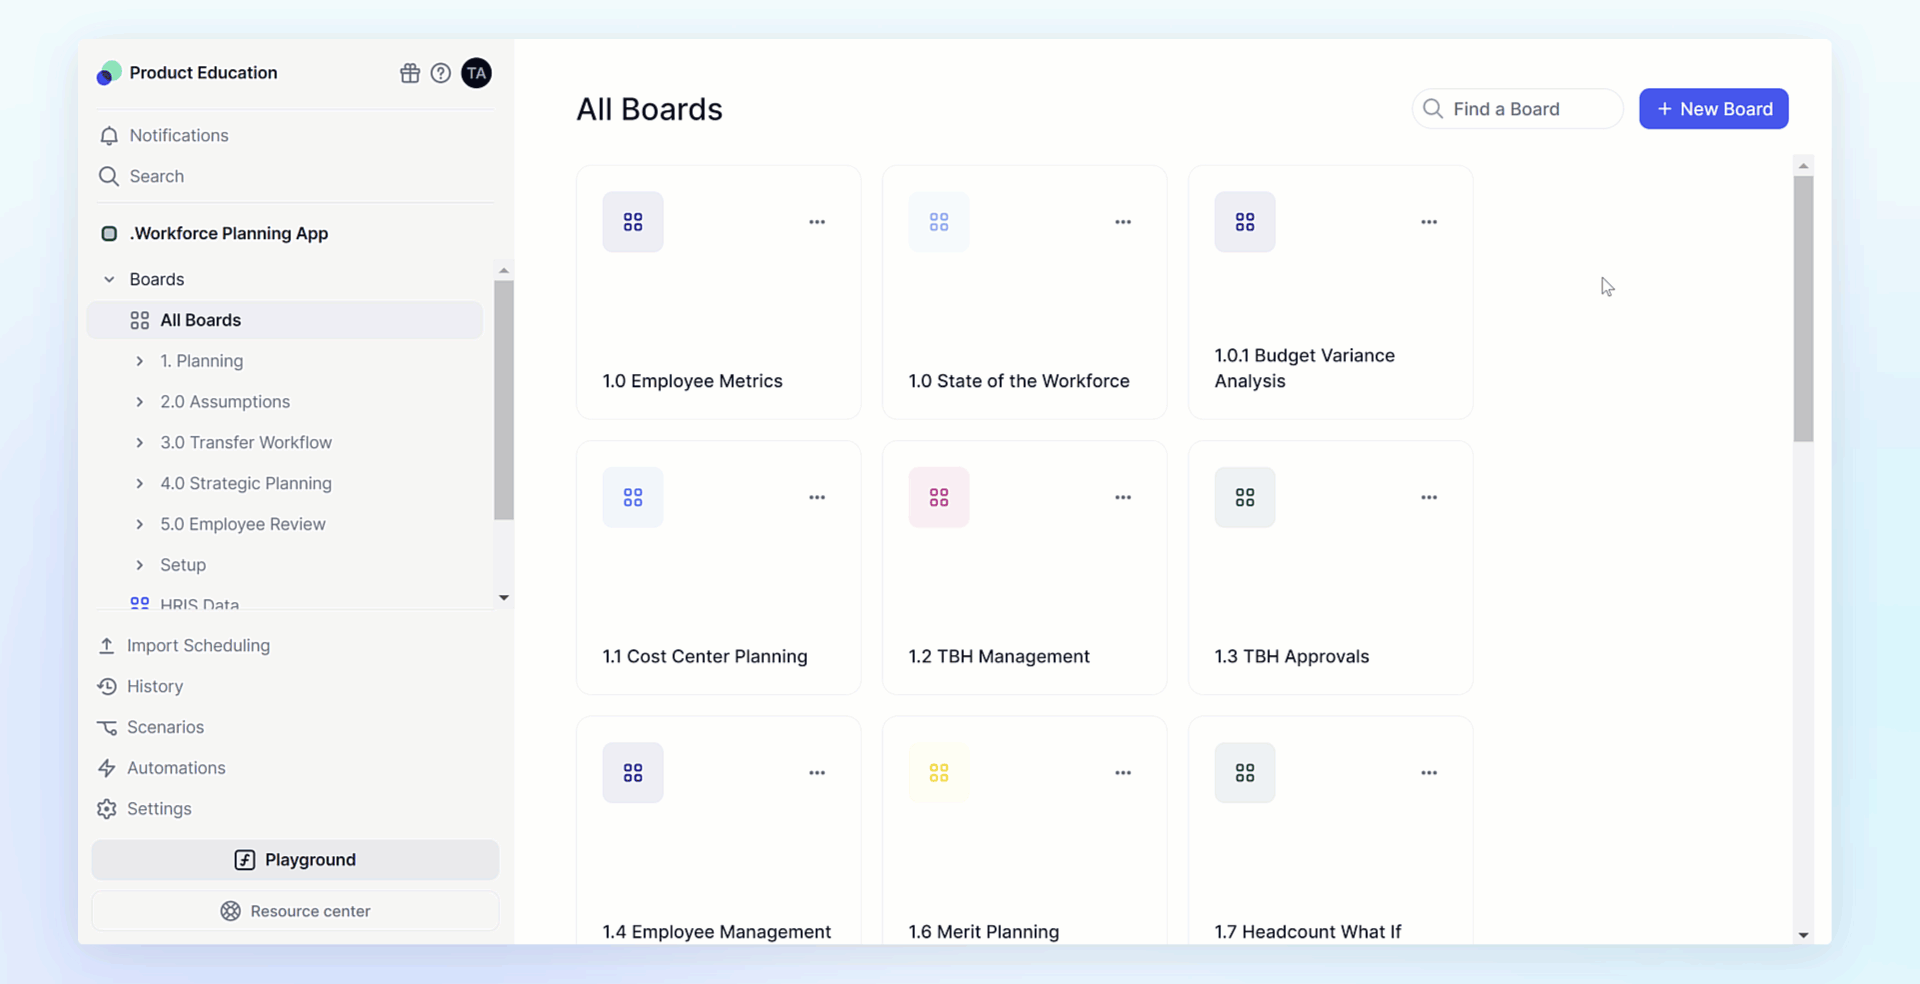
Task: Expand the 1. Planning folder
Action: click(139, 361)
